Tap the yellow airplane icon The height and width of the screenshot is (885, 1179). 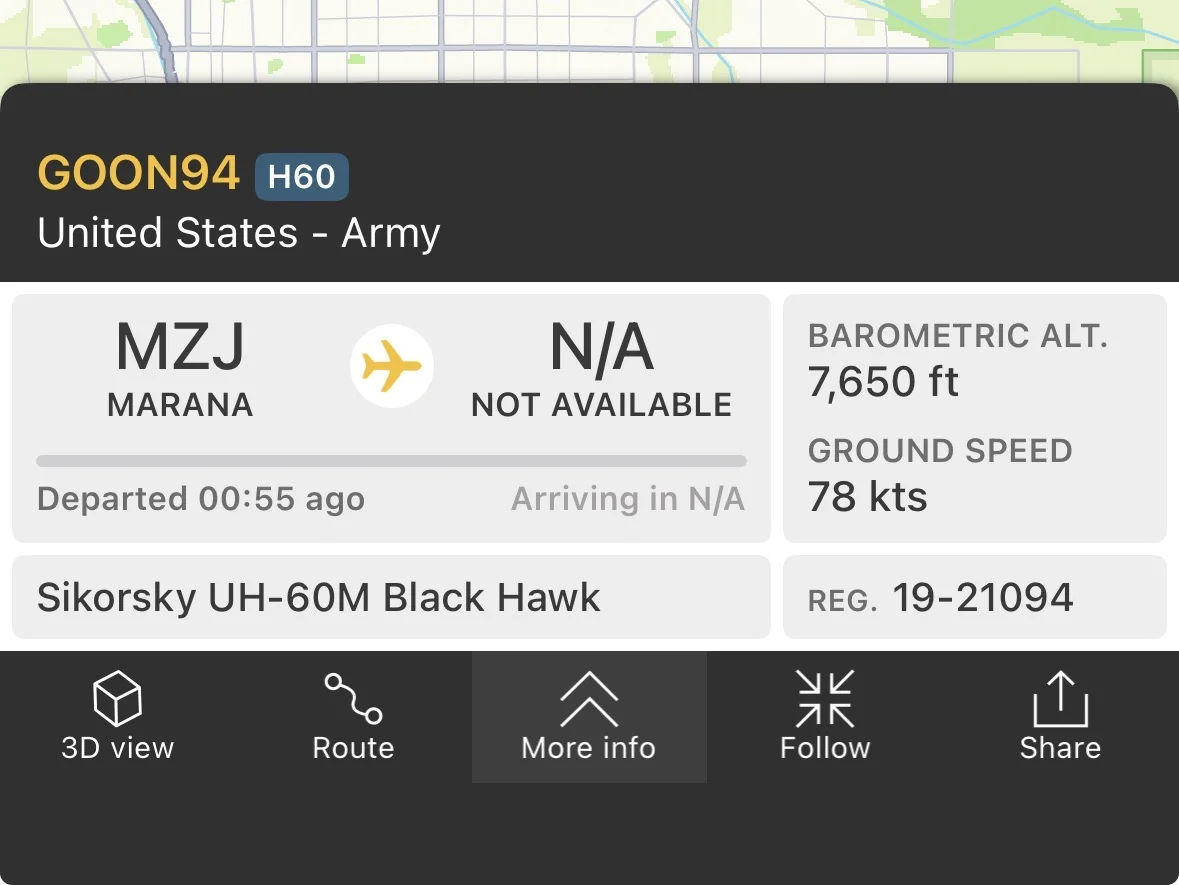[x=392, y=366]
